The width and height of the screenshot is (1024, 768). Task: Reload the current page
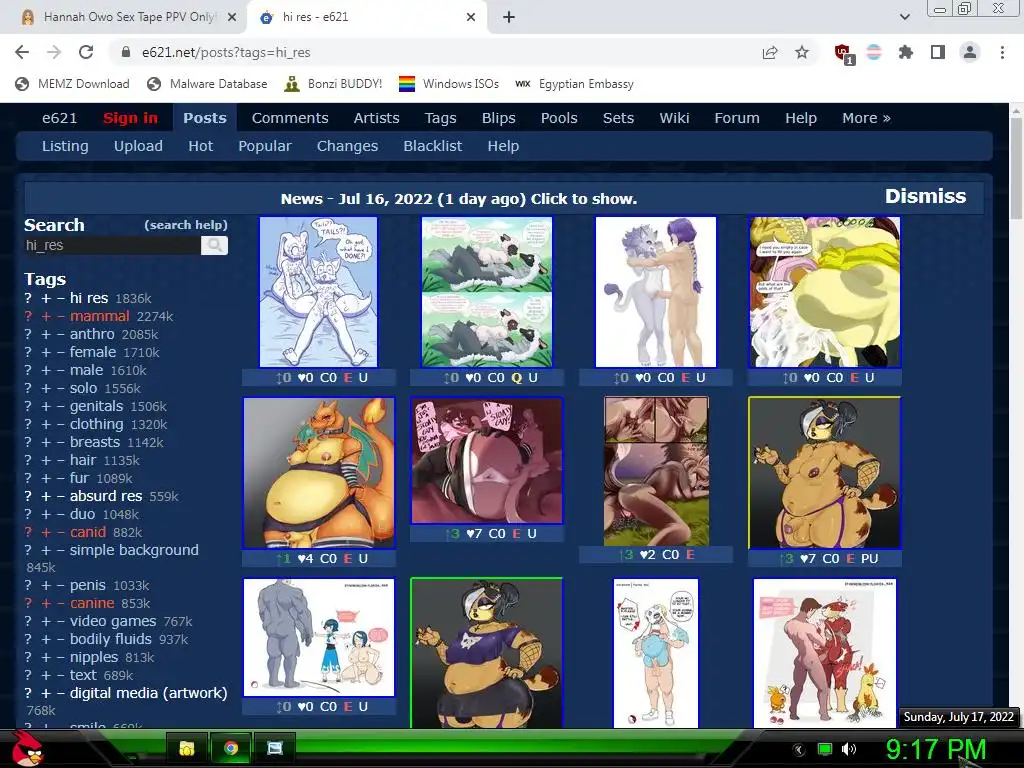(x=86, y=52)
